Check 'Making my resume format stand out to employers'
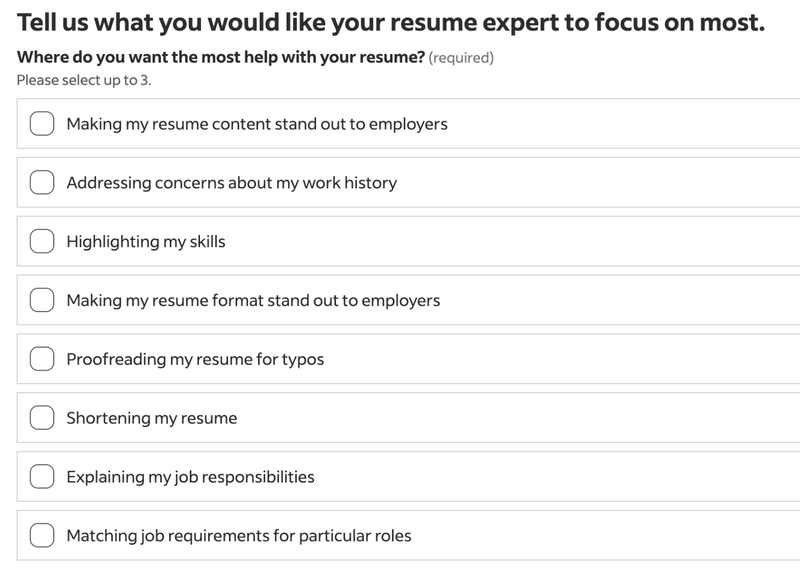The image size is (800, 578). point(41,301)
